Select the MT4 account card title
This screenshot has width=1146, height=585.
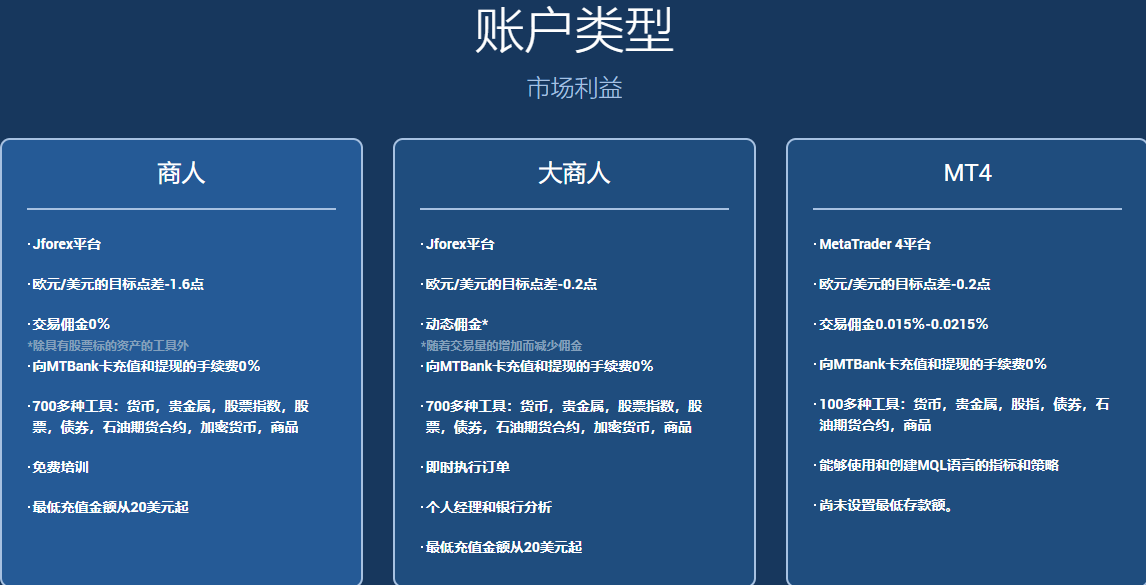pyautogui.click(x=966, y=171)
